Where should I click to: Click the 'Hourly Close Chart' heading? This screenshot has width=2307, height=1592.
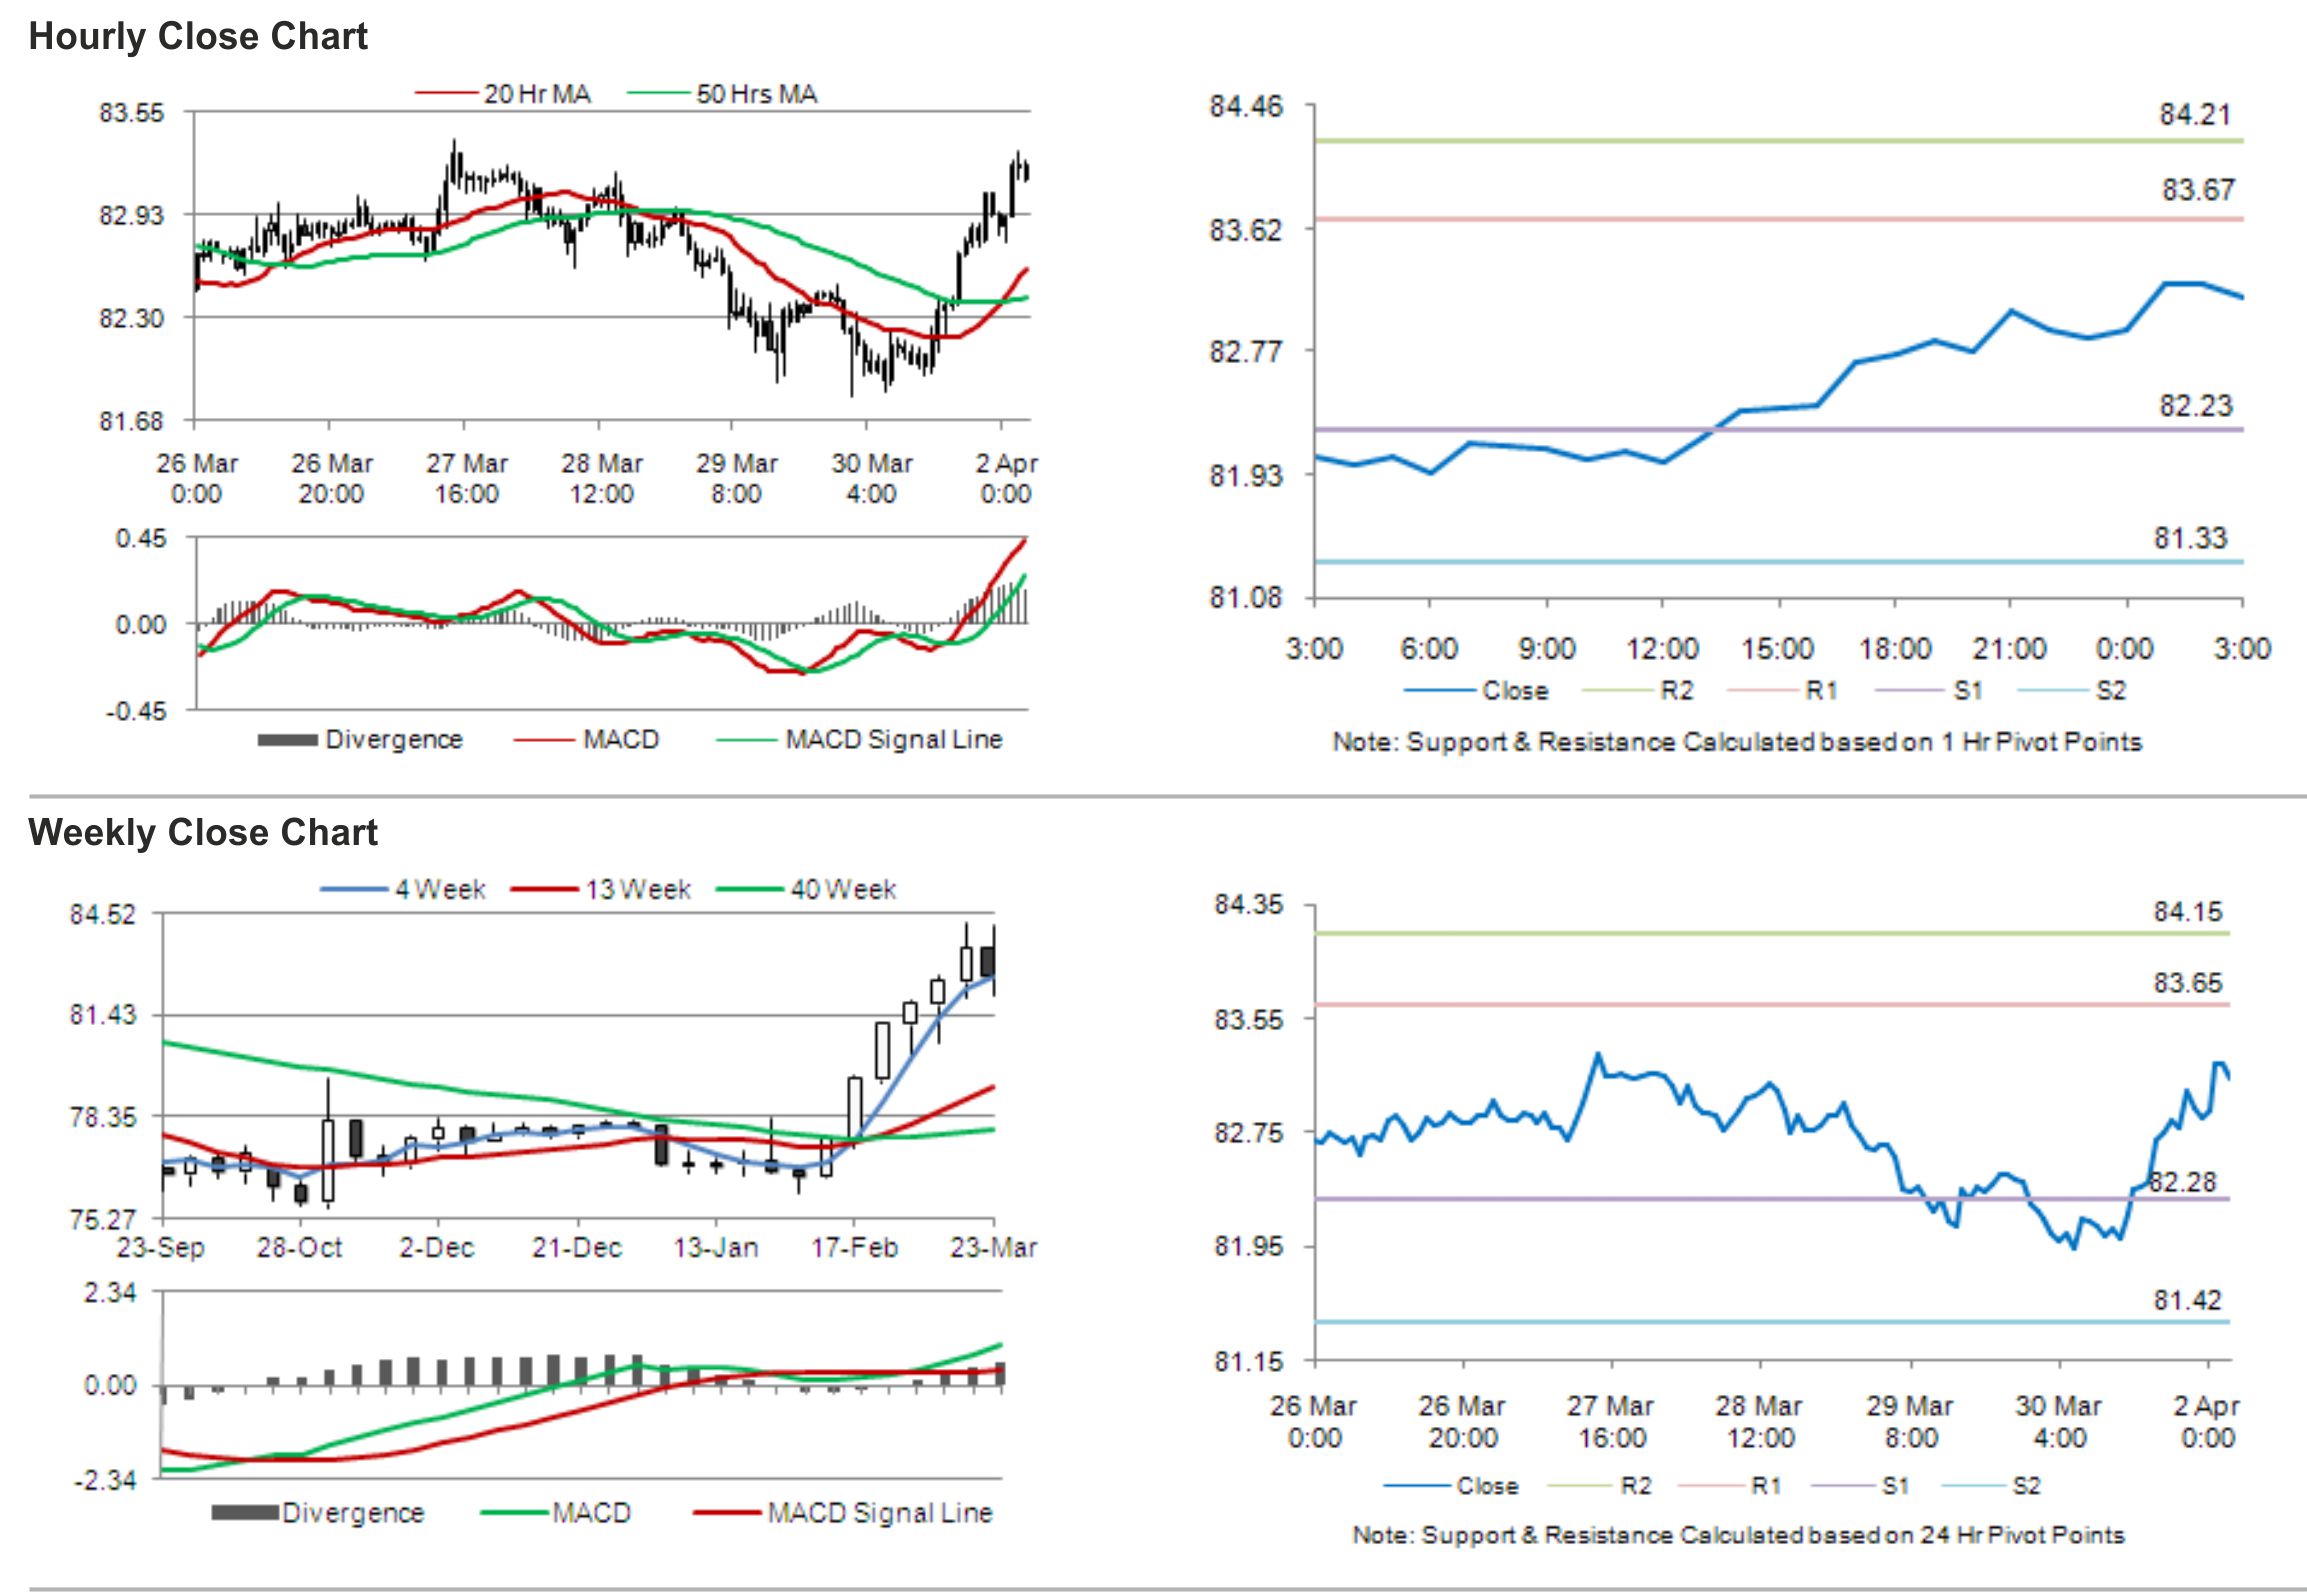[198, 37]
